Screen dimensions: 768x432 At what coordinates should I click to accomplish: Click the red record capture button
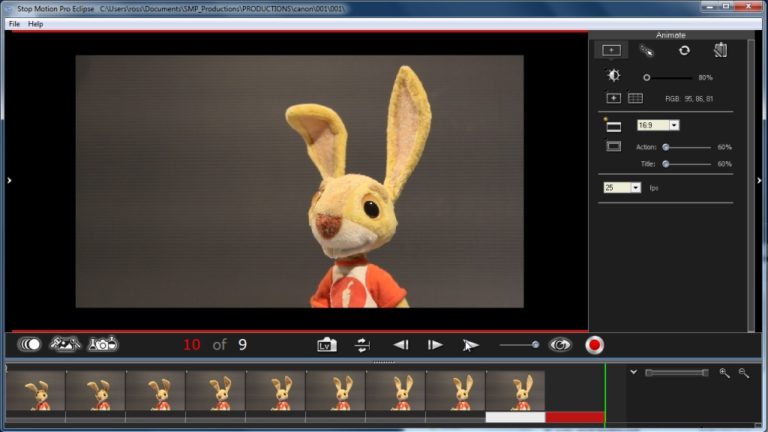[x=594, y=345]
